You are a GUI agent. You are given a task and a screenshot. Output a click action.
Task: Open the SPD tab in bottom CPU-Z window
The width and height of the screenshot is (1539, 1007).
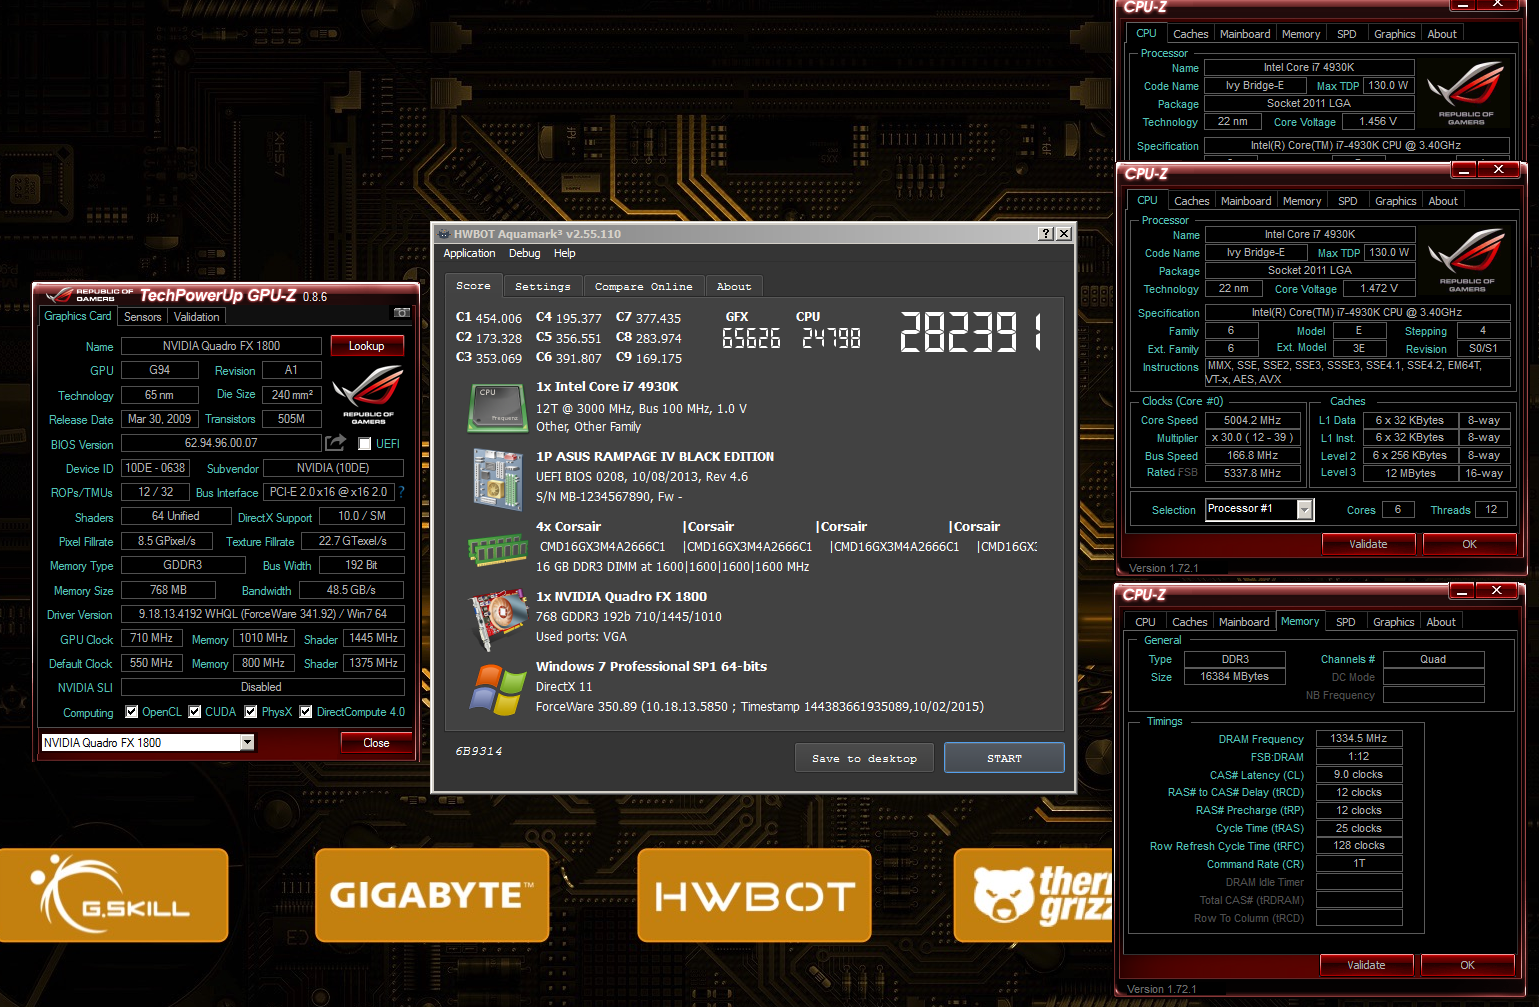pyautogui.click(x=1346, y=622)
